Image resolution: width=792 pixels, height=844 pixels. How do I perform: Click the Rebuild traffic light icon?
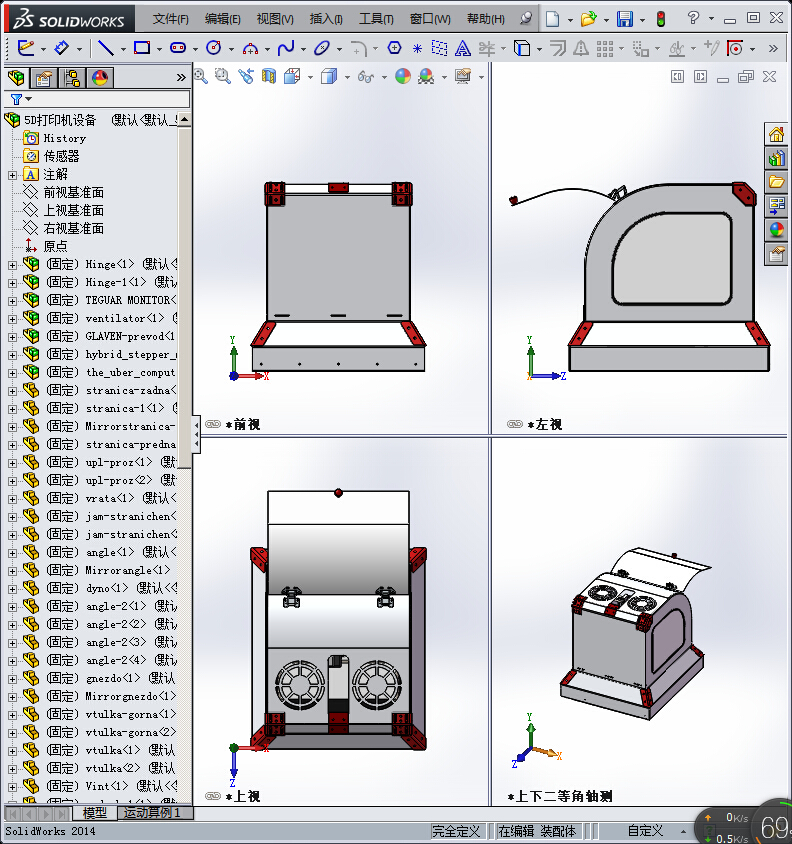point(661,19)
